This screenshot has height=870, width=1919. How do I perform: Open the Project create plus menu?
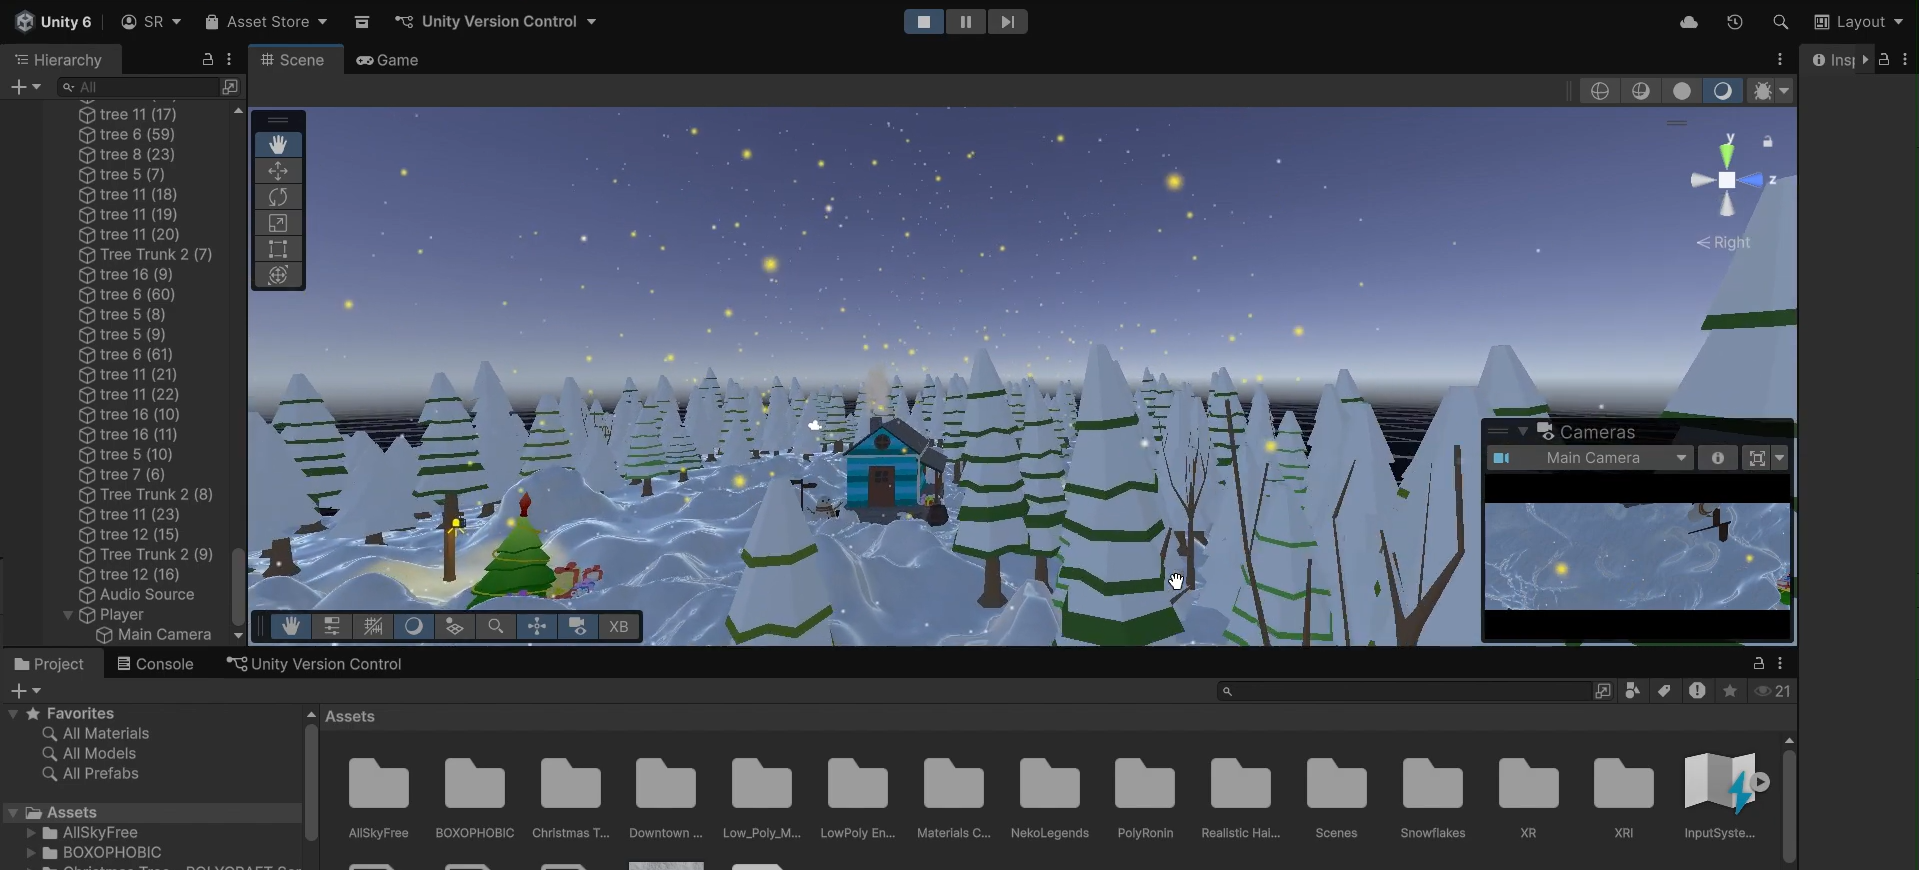pos(25,691)
